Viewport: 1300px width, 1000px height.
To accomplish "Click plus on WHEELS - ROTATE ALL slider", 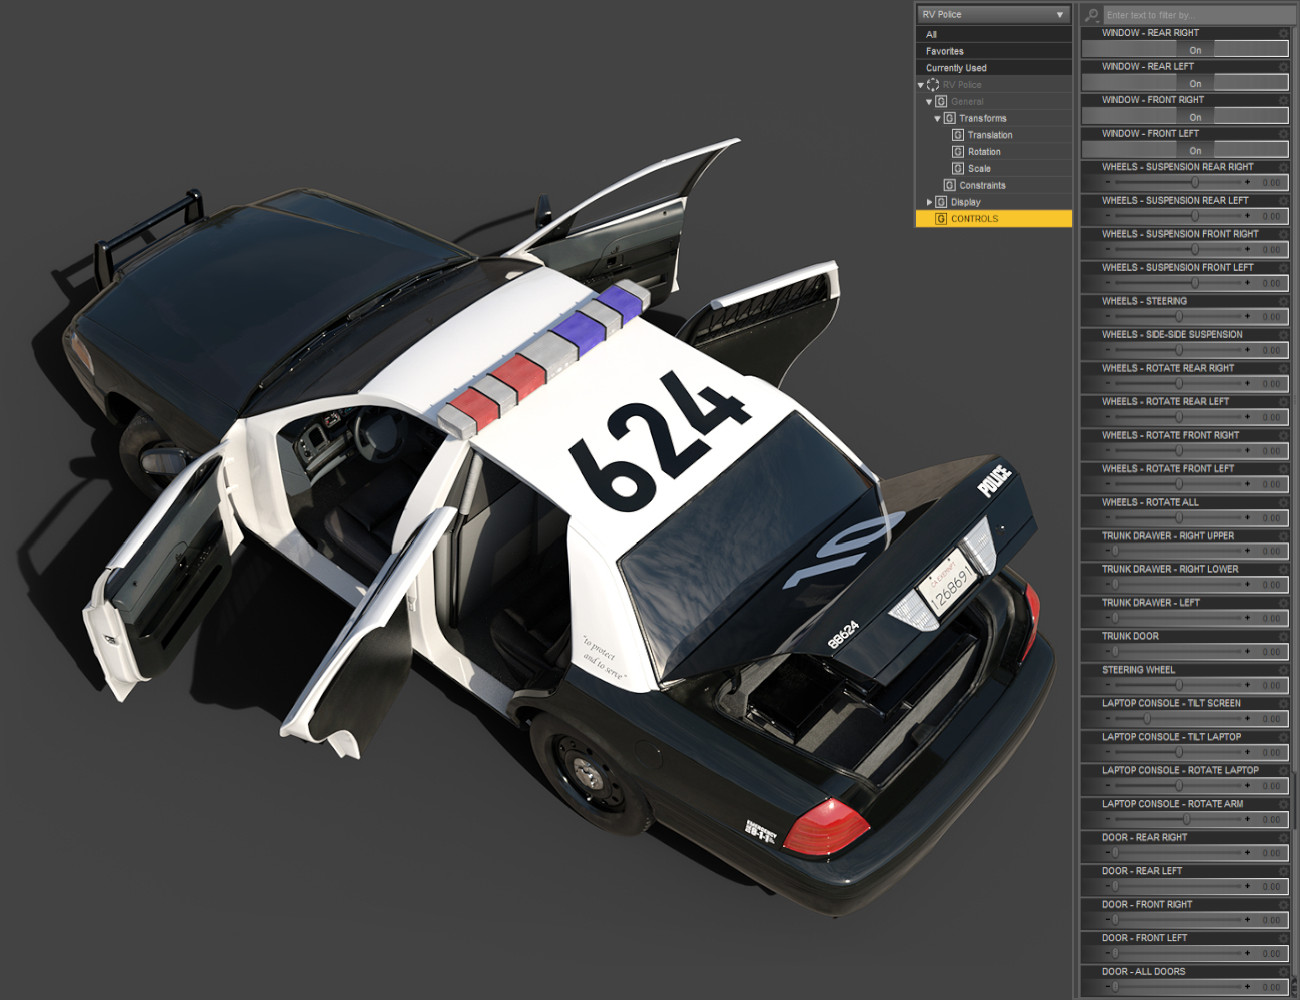I will coord(1247,517).
